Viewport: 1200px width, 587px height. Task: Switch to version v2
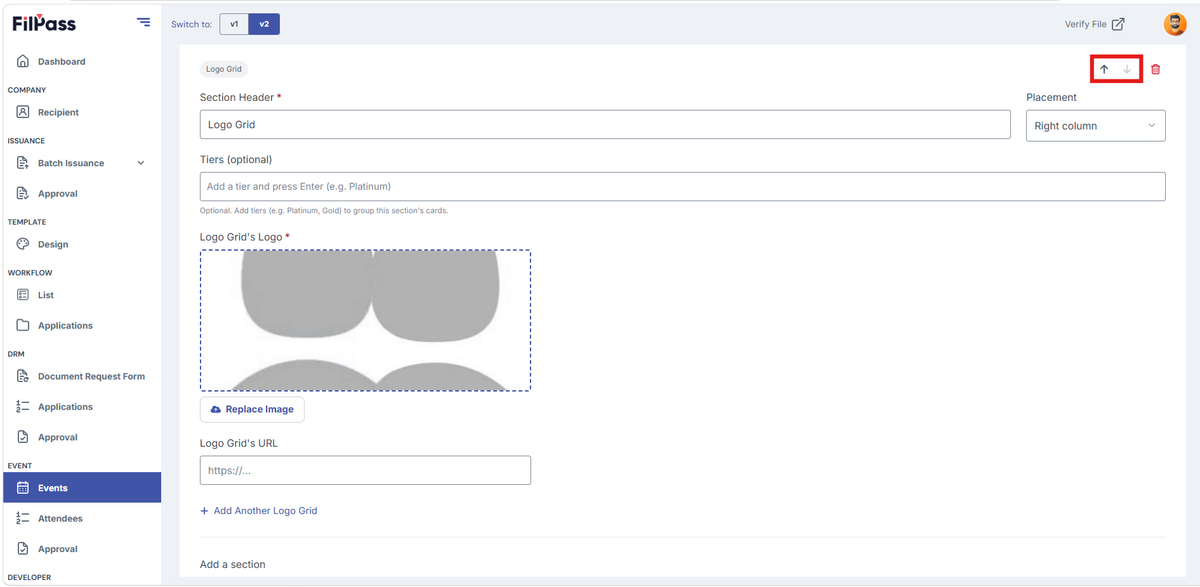(264, 24)
